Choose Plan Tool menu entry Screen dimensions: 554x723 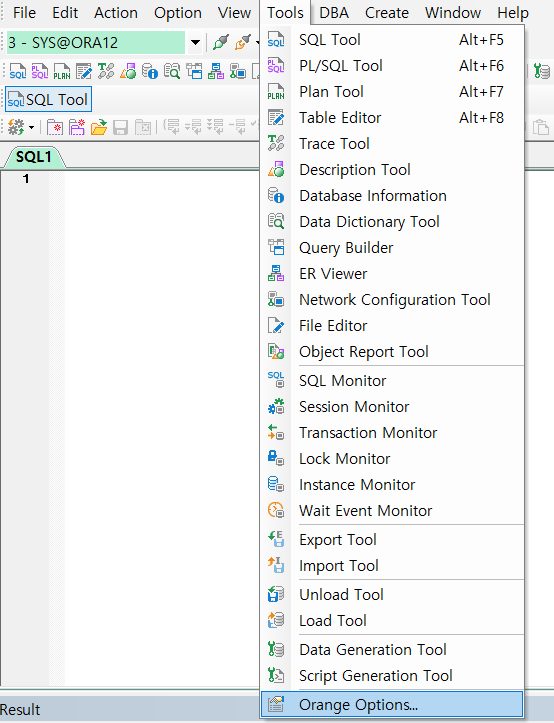(x=393, y=92)
